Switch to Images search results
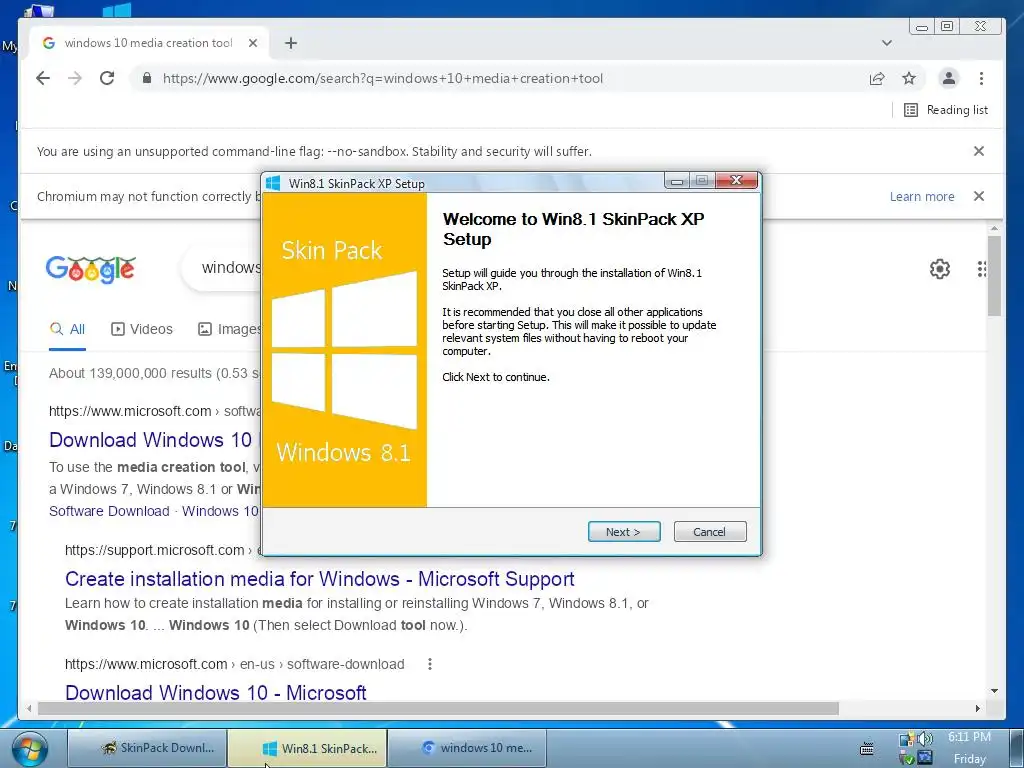This screenshot has width=1024, height=768. 229,329
